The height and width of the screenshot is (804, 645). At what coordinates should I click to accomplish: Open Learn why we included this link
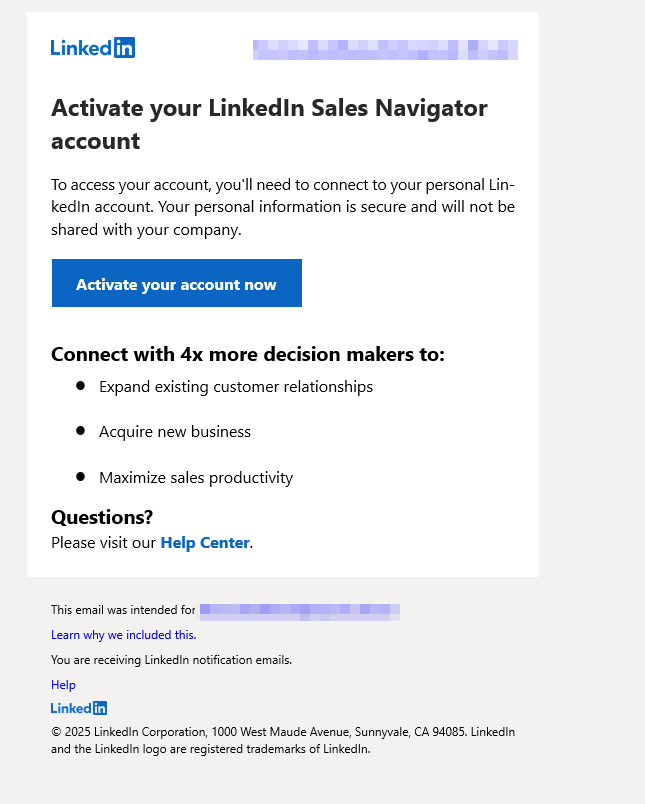[123, 635]
